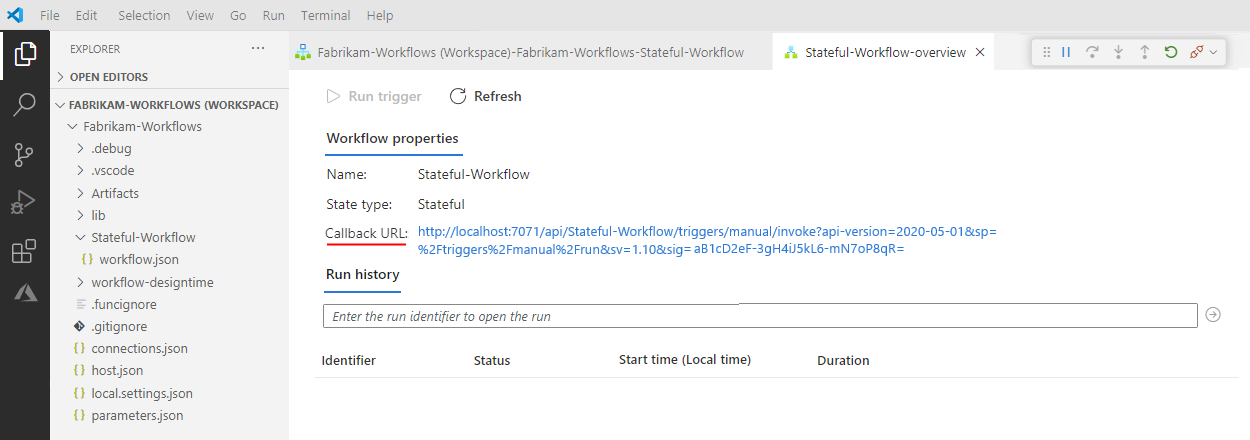Collapse the Stateful-Workflow folder
This screenshot has width=1250, height=440.
pos(143,237)
